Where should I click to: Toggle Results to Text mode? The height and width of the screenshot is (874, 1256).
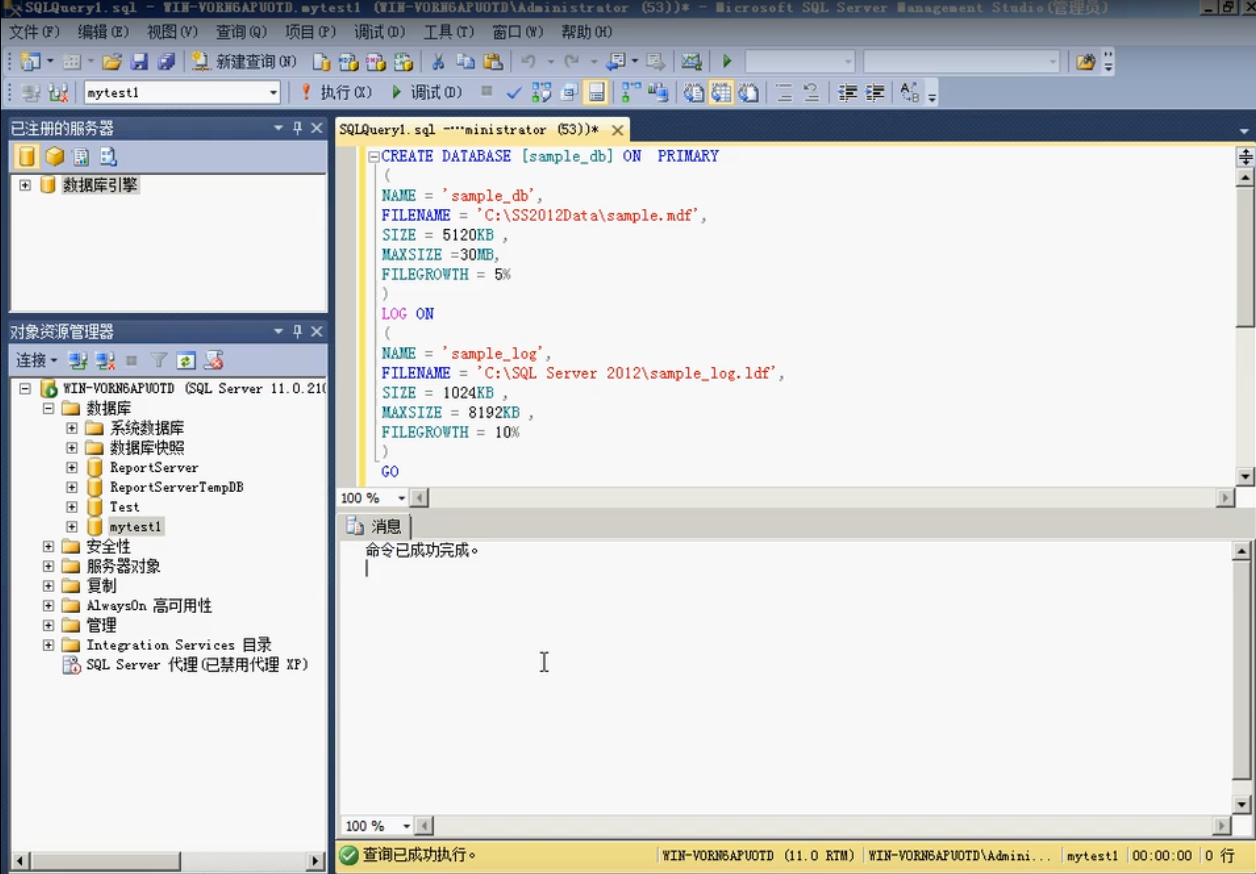[x=694, y=93]
